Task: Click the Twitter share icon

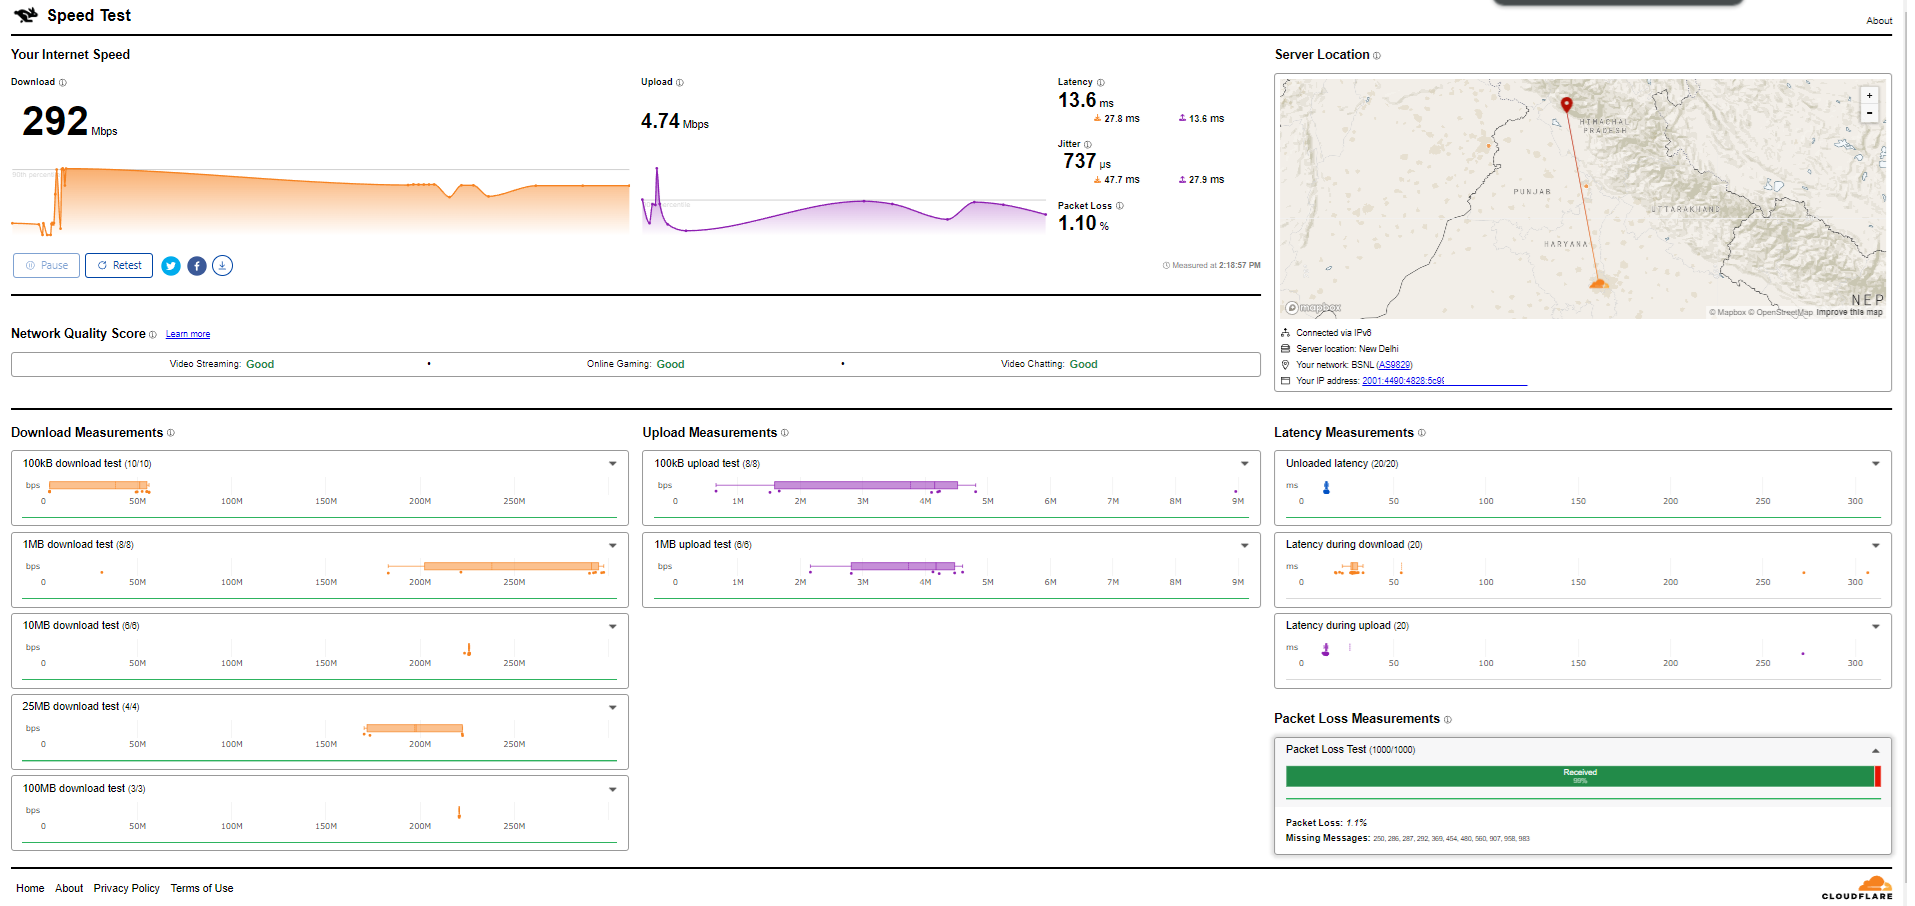Action: [x=171, y=266]
